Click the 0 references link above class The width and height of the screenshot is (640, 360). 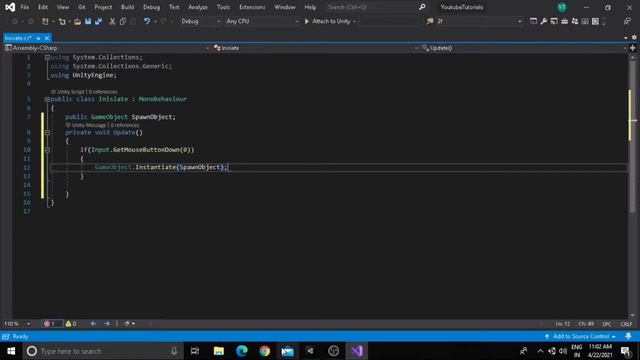coord(103,92)
